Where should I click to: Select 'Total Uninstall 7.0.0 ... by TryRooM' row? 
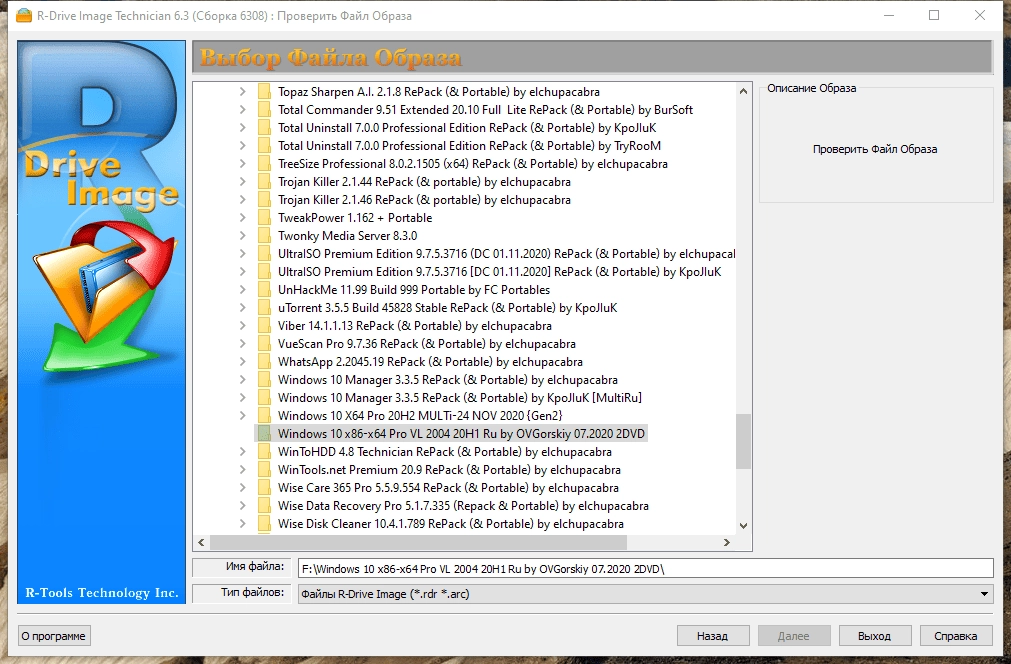tap(469, 146)
